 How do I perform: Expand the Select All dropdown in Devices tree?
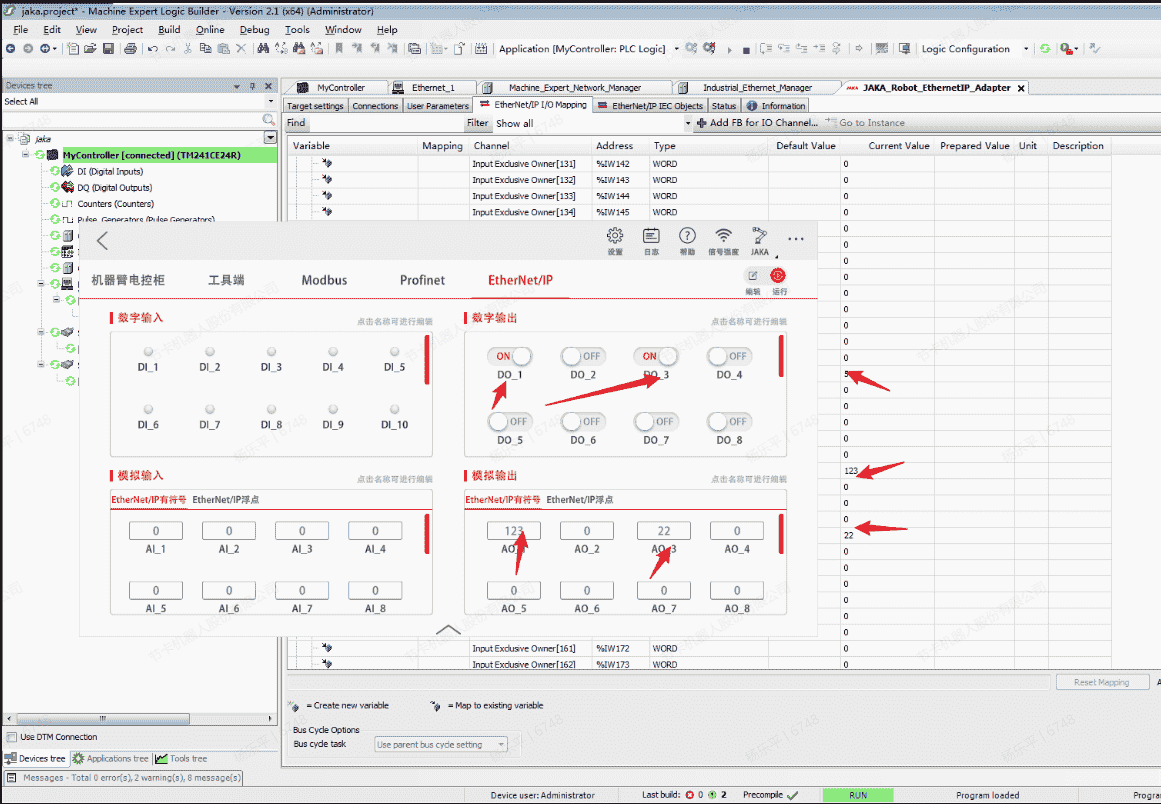click(x=270, y=101)
